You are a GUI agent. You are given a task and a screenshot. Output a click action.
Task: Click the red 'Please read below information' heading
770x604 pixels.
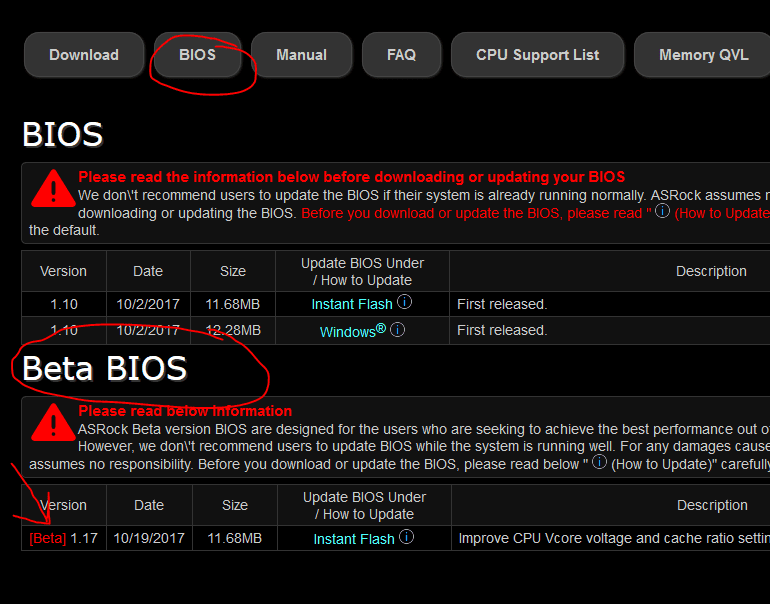point(185,411)
